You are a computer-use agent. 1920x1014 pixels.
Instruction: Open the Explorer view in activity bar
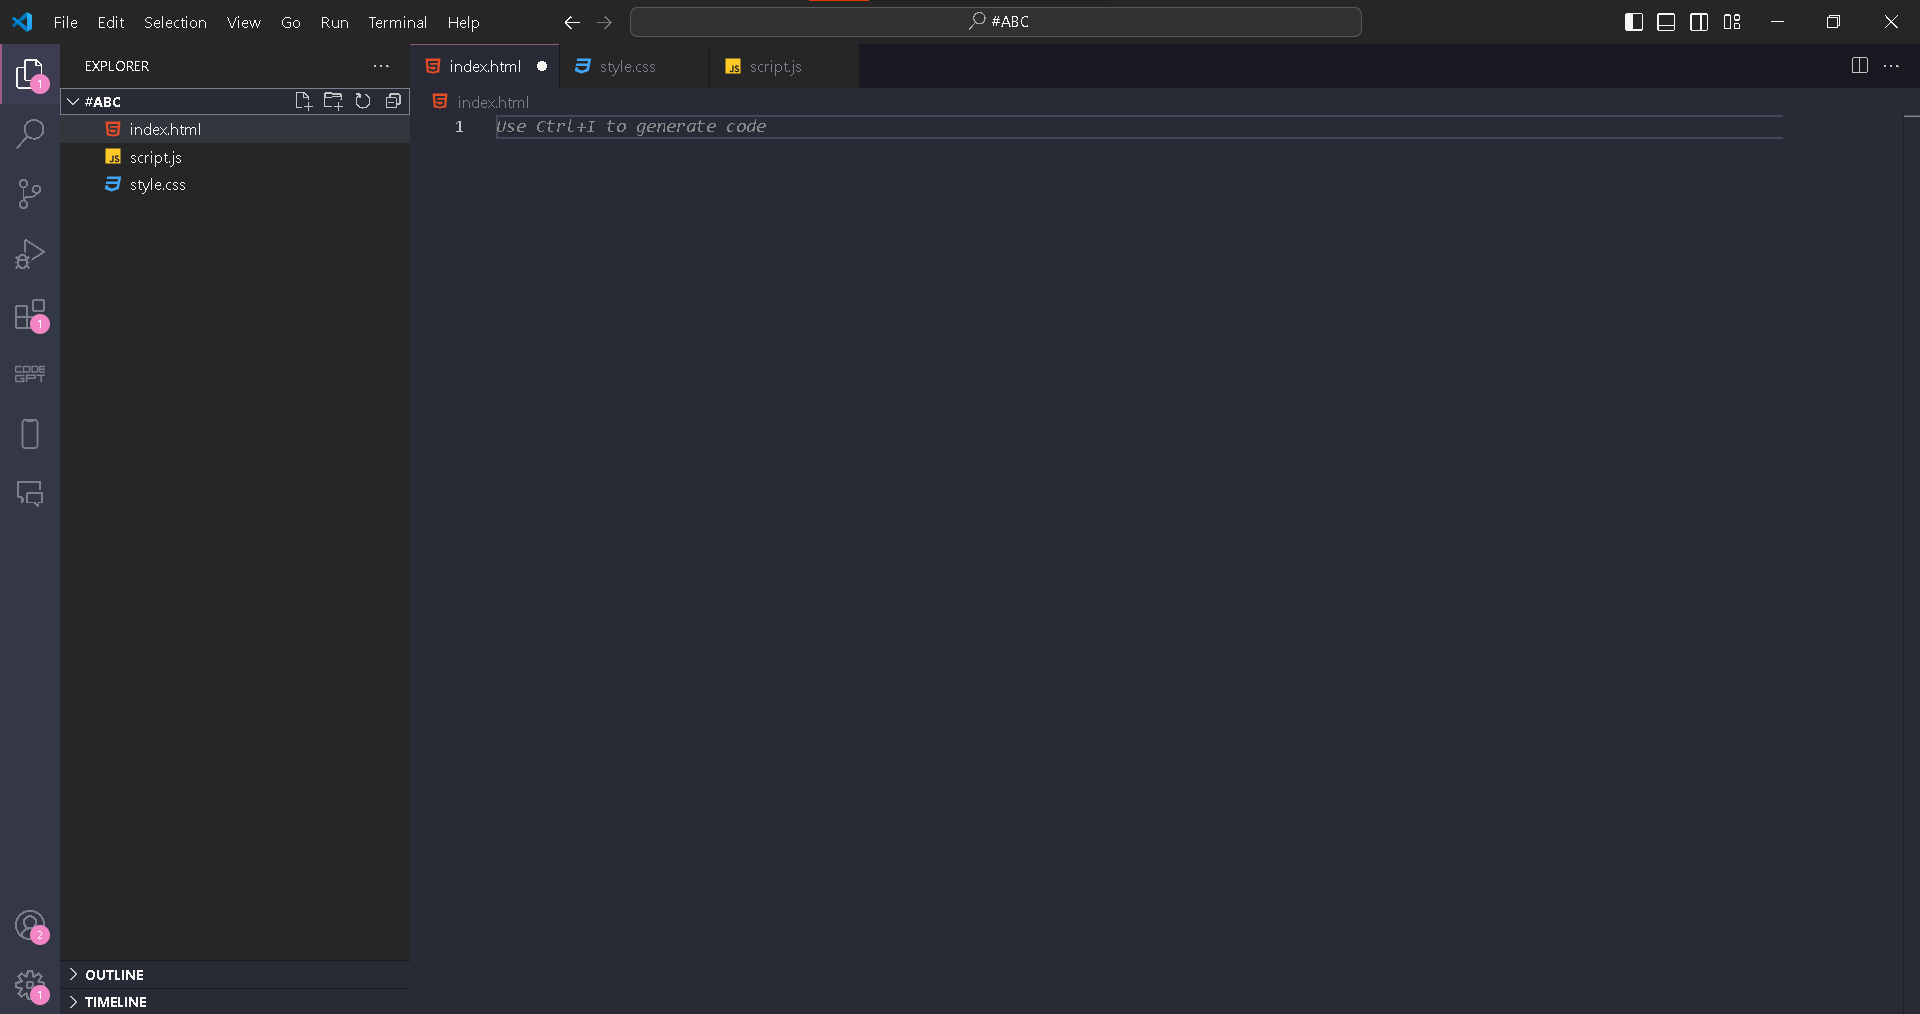pos(30,74)
